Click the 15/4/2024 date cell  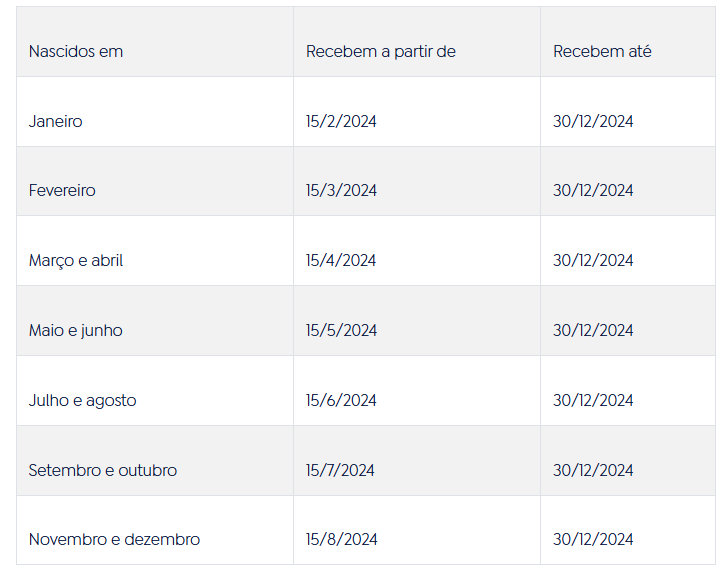tap(341, 260)
